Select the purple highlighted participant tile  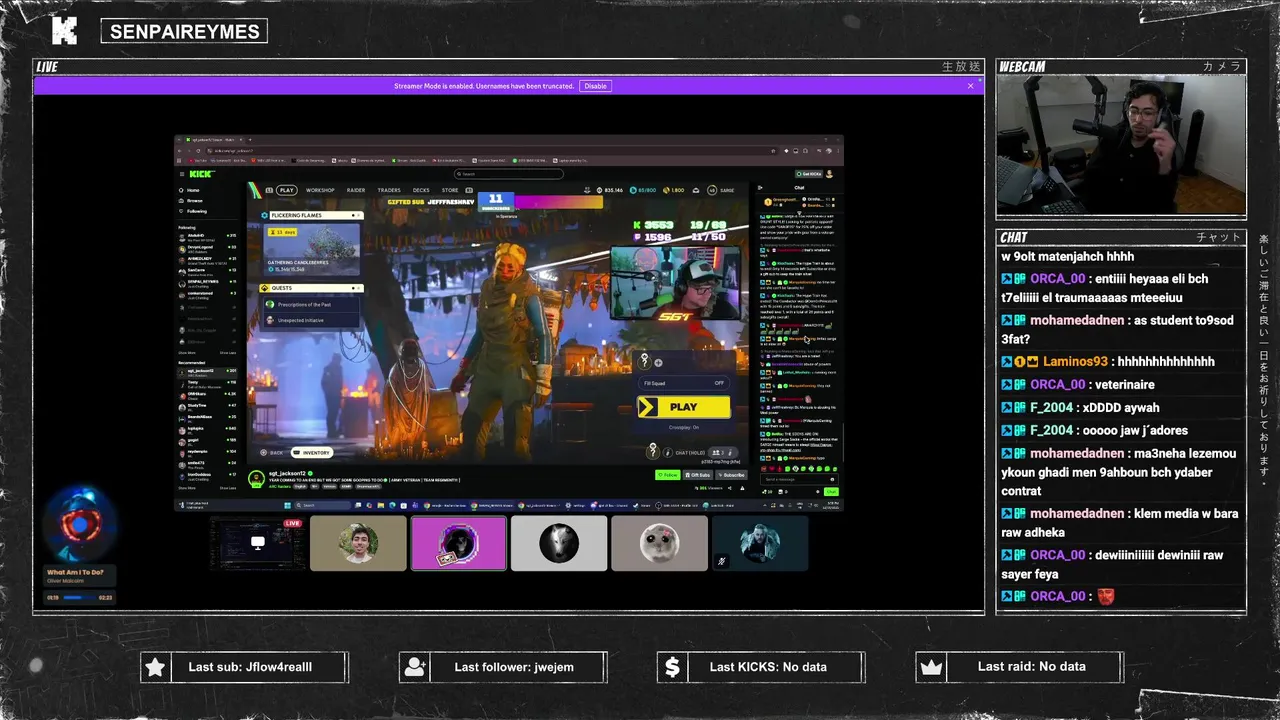pyautogui.click(x=458, y=543)
